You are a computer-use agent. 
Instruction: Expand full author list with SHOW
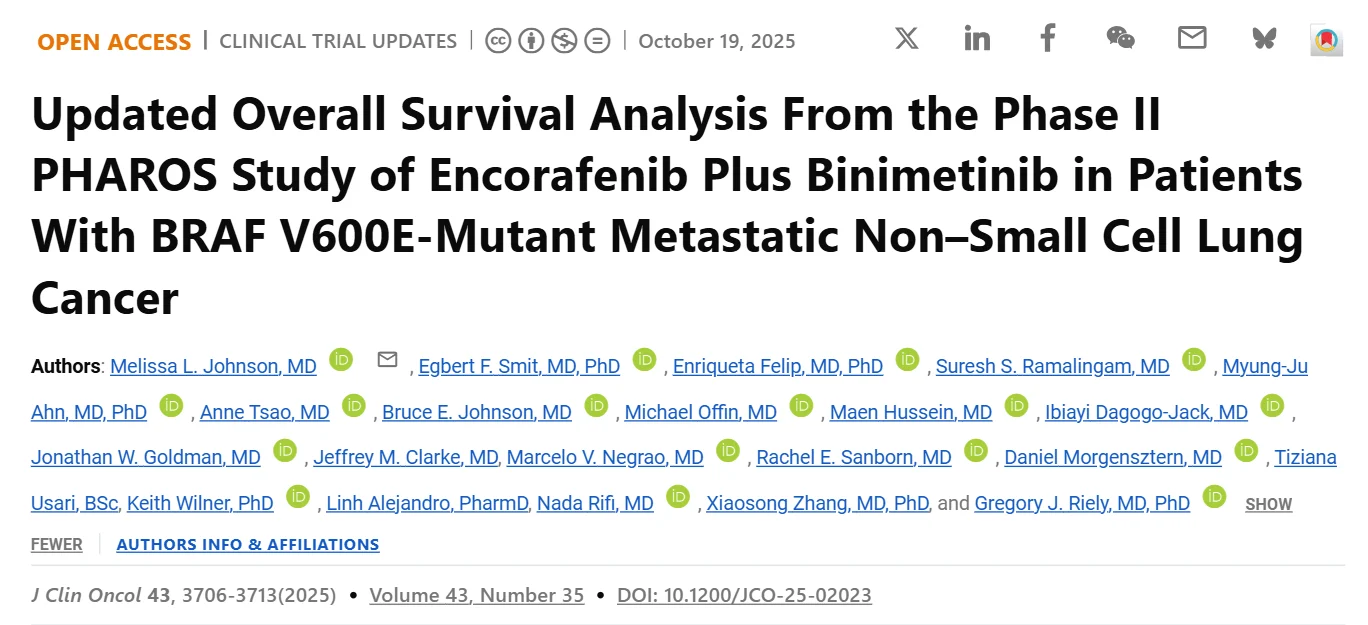[1267, 505]
